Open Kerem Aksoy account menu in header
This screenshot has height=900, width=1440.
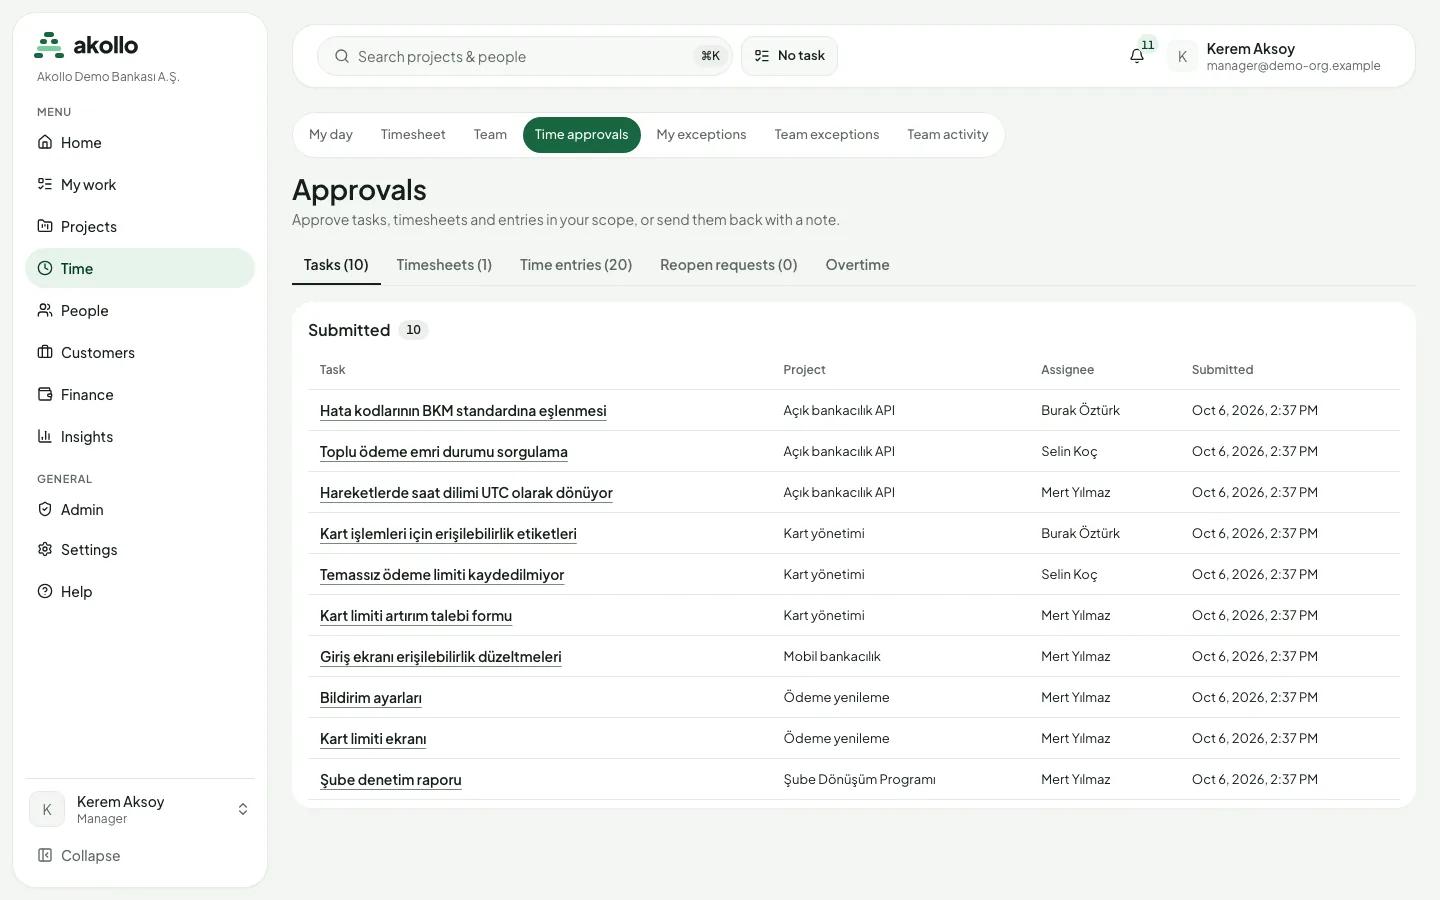click(x=1275, y=56)
